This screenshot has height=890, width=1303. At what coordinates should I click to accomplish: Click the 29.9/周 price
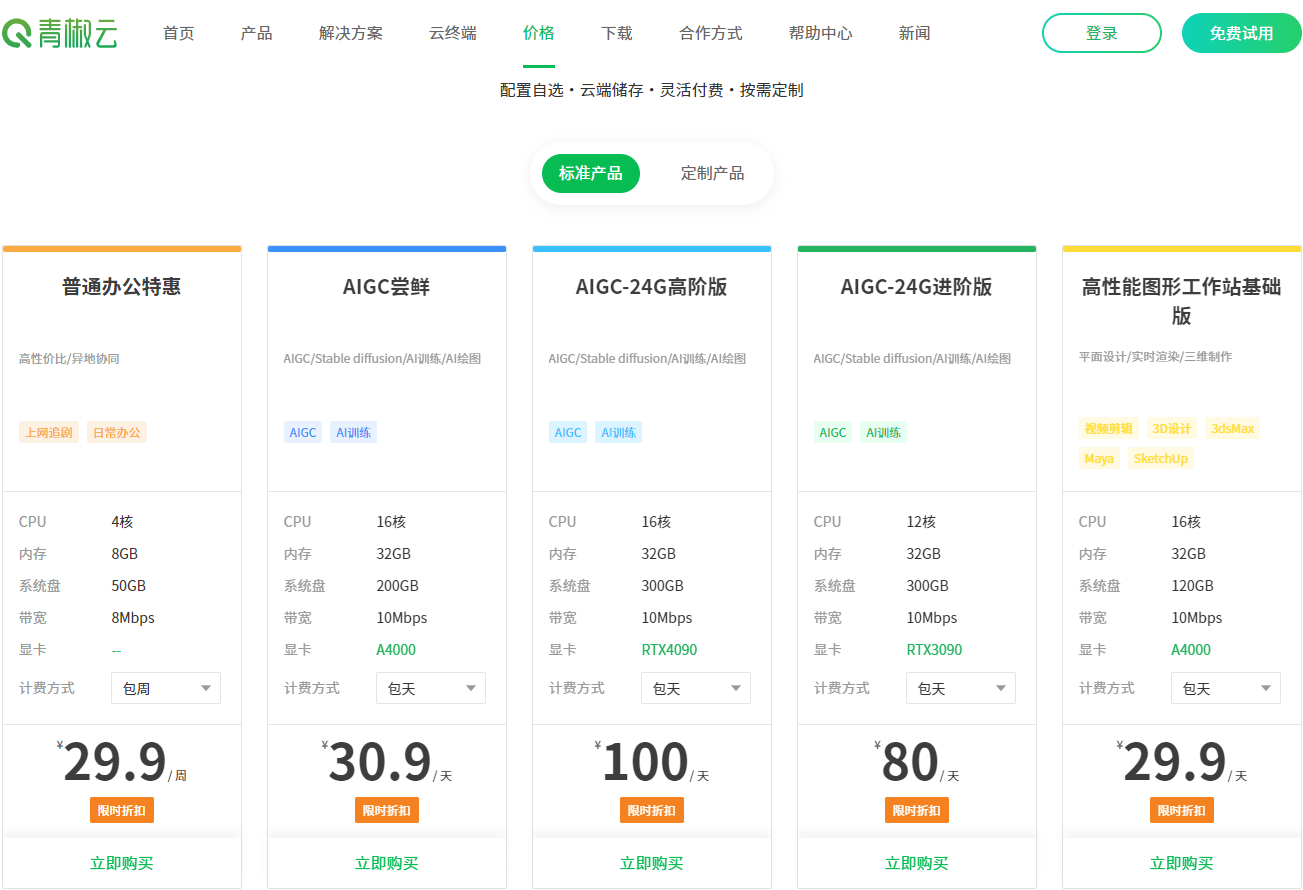(x=122, y=763)
